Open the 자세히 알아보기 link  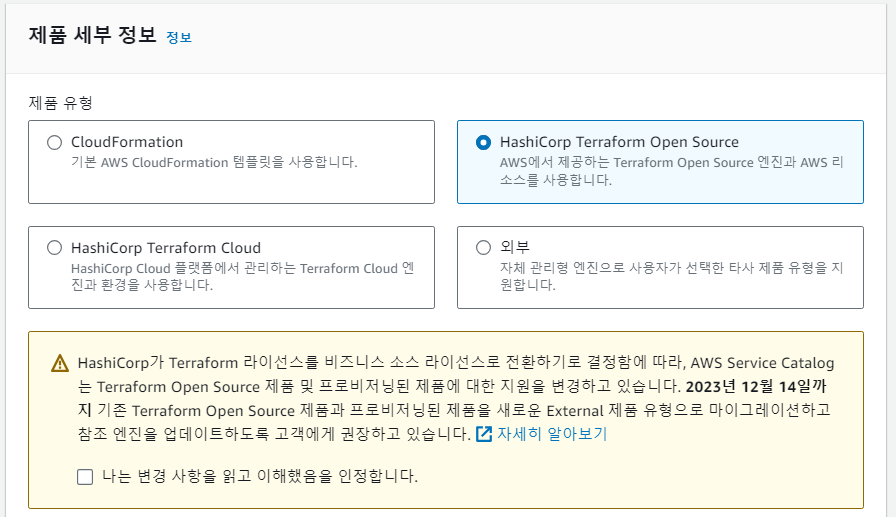[551, 434]
